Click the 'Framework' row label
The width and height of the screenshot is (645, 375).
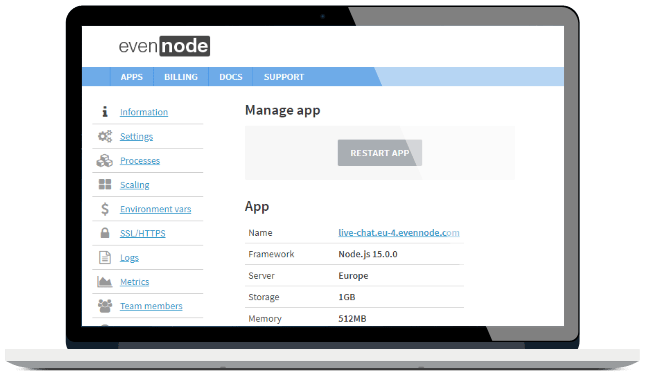coord(271,254)
